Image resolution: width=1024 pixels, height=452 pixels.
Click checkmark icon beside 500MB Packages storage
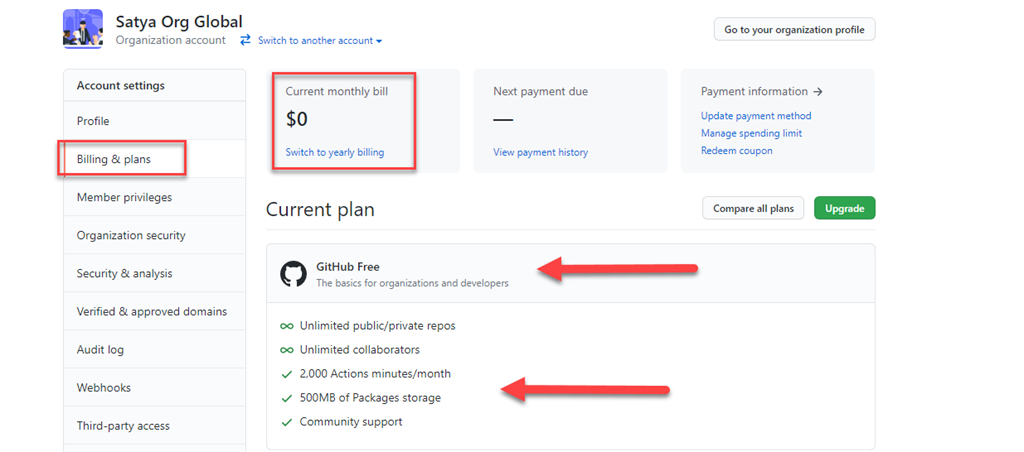[286, 398]
